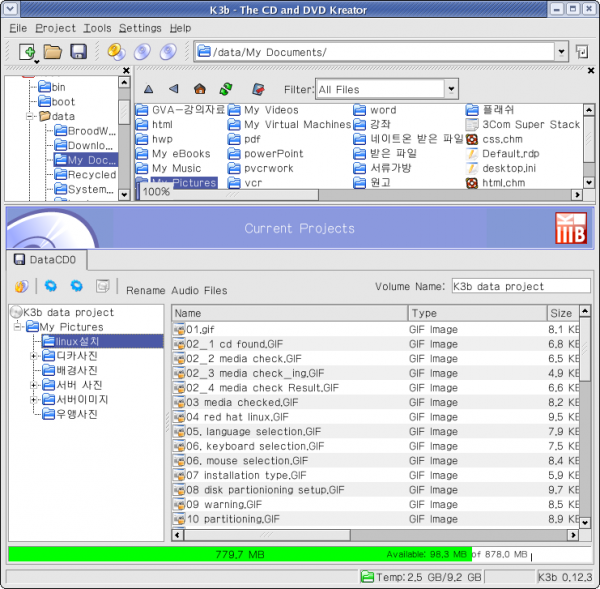
Task: Select the Recycled folder in the directory tree
Action: (x=85, y=175)
